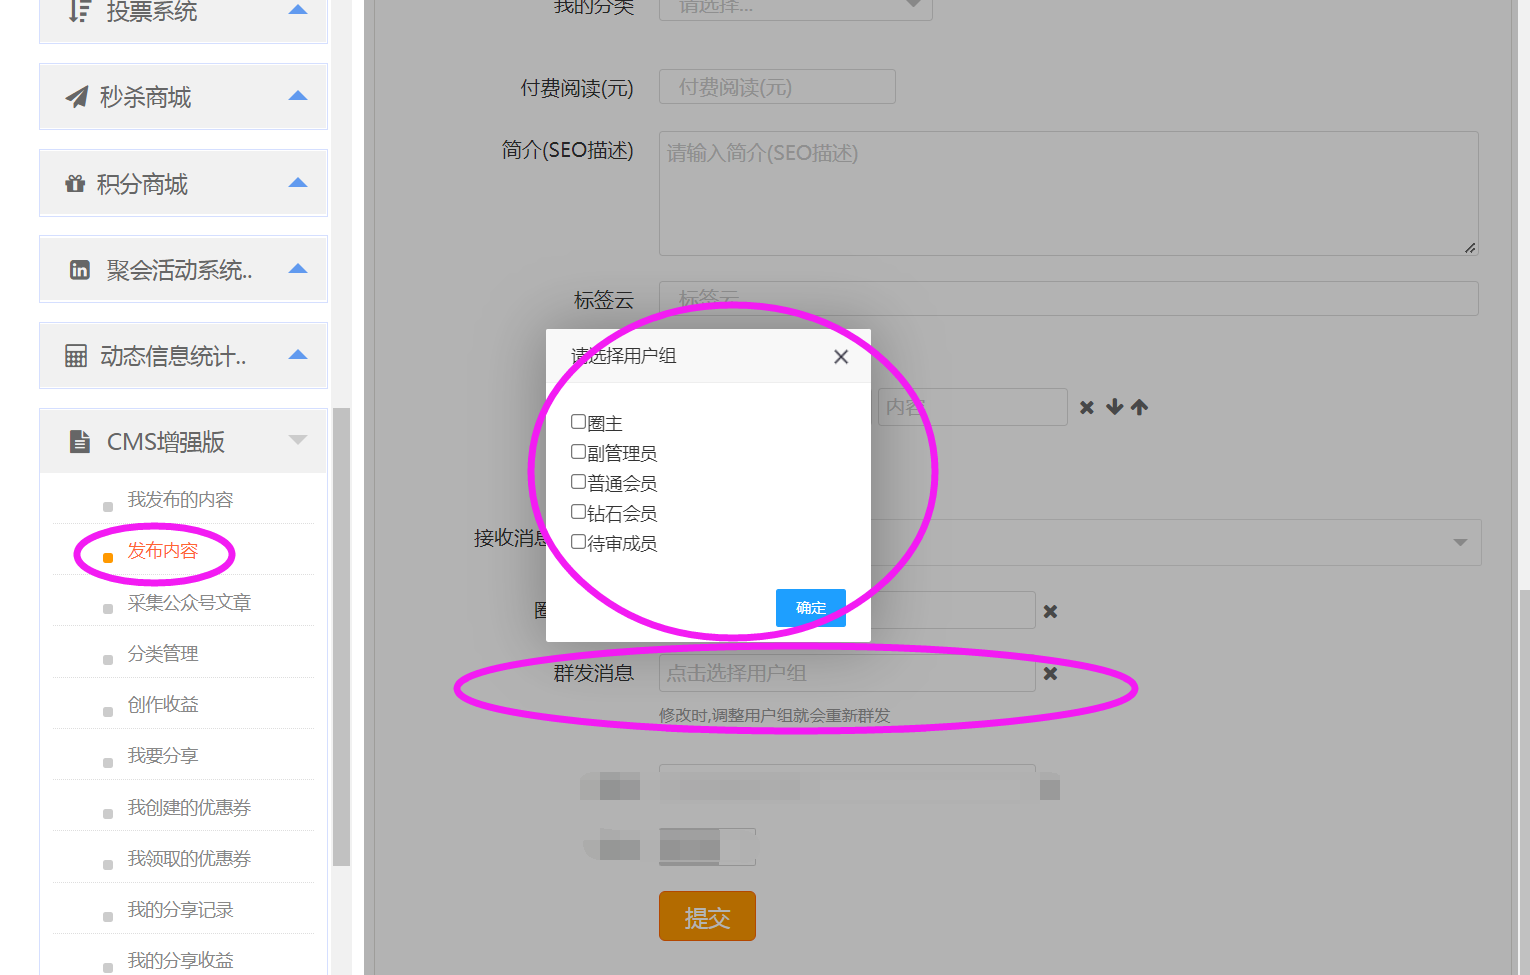The image size is (1530, 975).
Task: Click the up arrow icon next to 内容 field
Action: 1139,407
